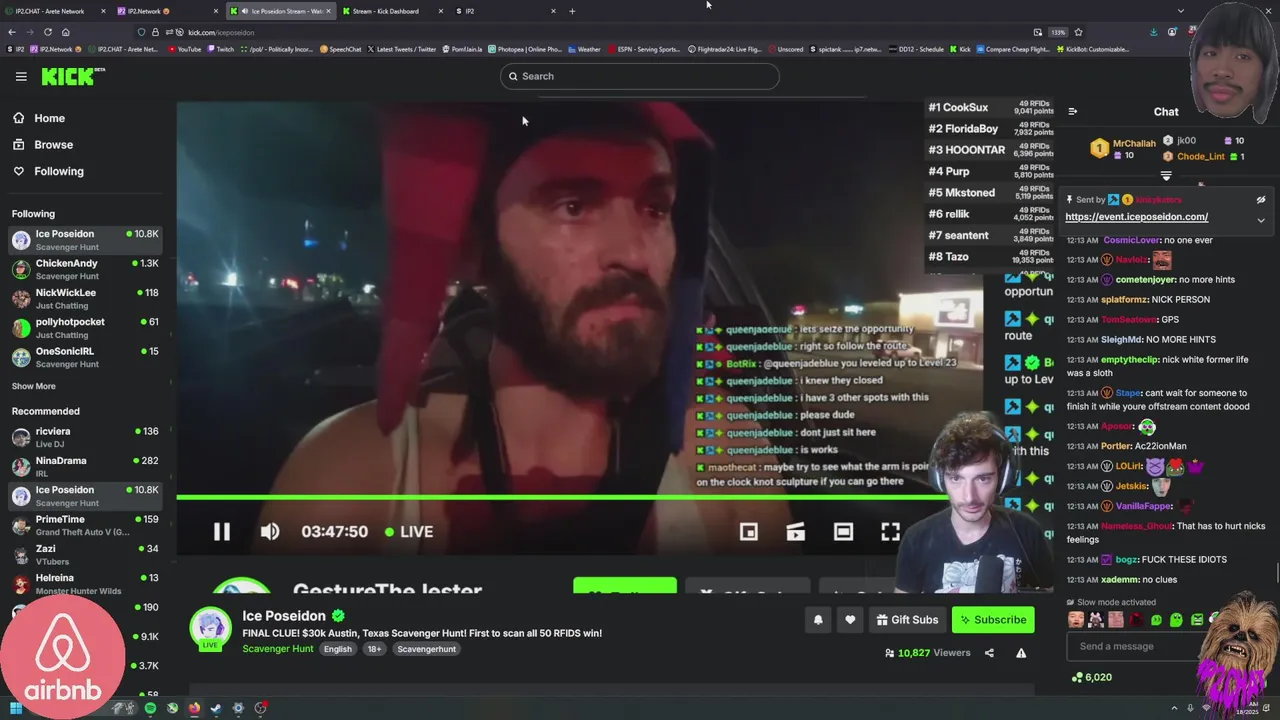The height and width of the screenshot is (720, 1280).
Task: Click the English language tag
Action: (x=337, y=649)
